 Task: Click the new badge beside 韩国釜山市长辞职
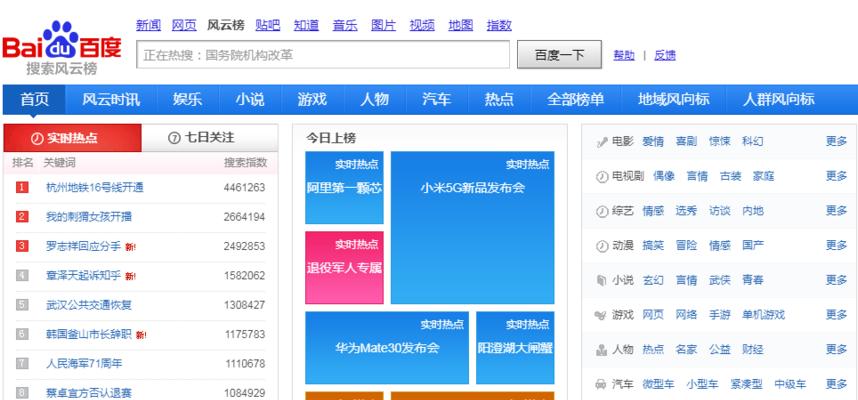tap(141, 335)
